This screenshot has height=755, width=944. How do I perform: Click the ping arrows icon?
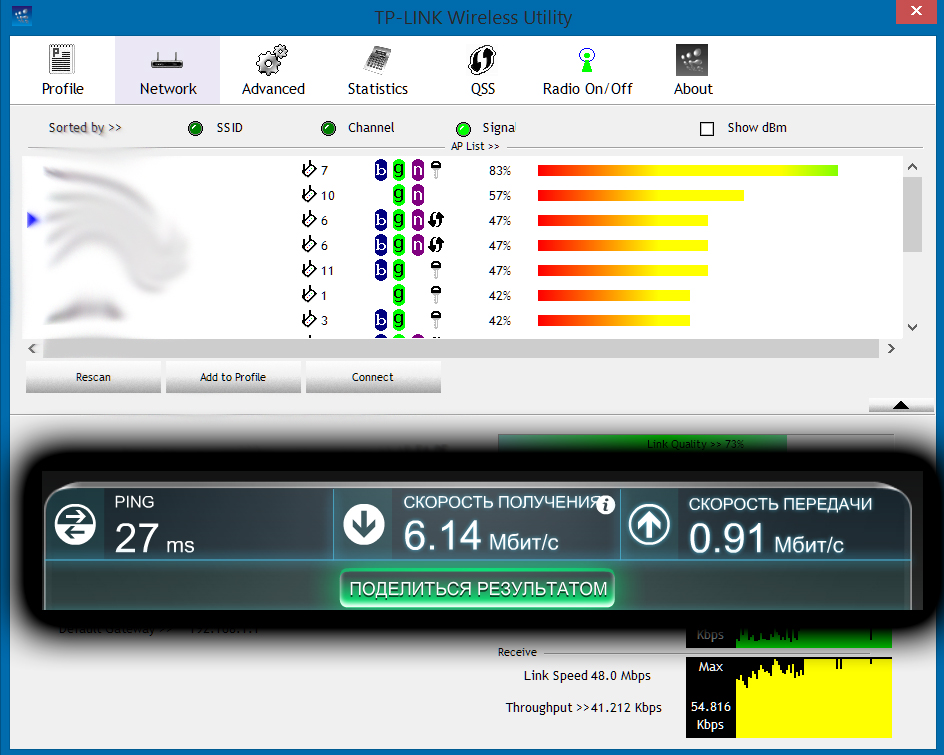click(75, 524)
